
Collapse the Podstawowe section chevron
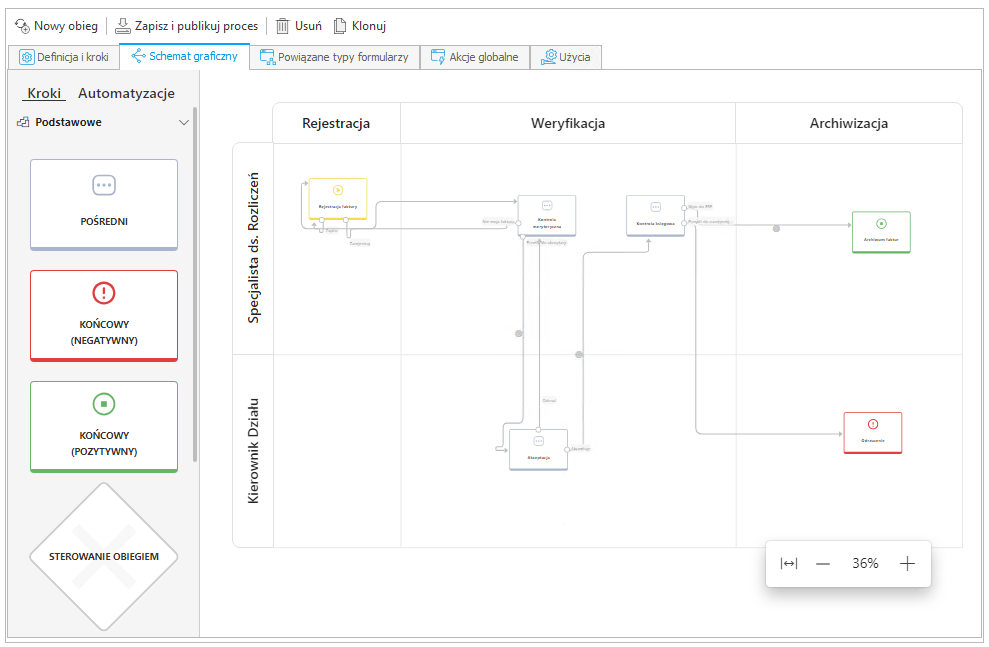184,123
